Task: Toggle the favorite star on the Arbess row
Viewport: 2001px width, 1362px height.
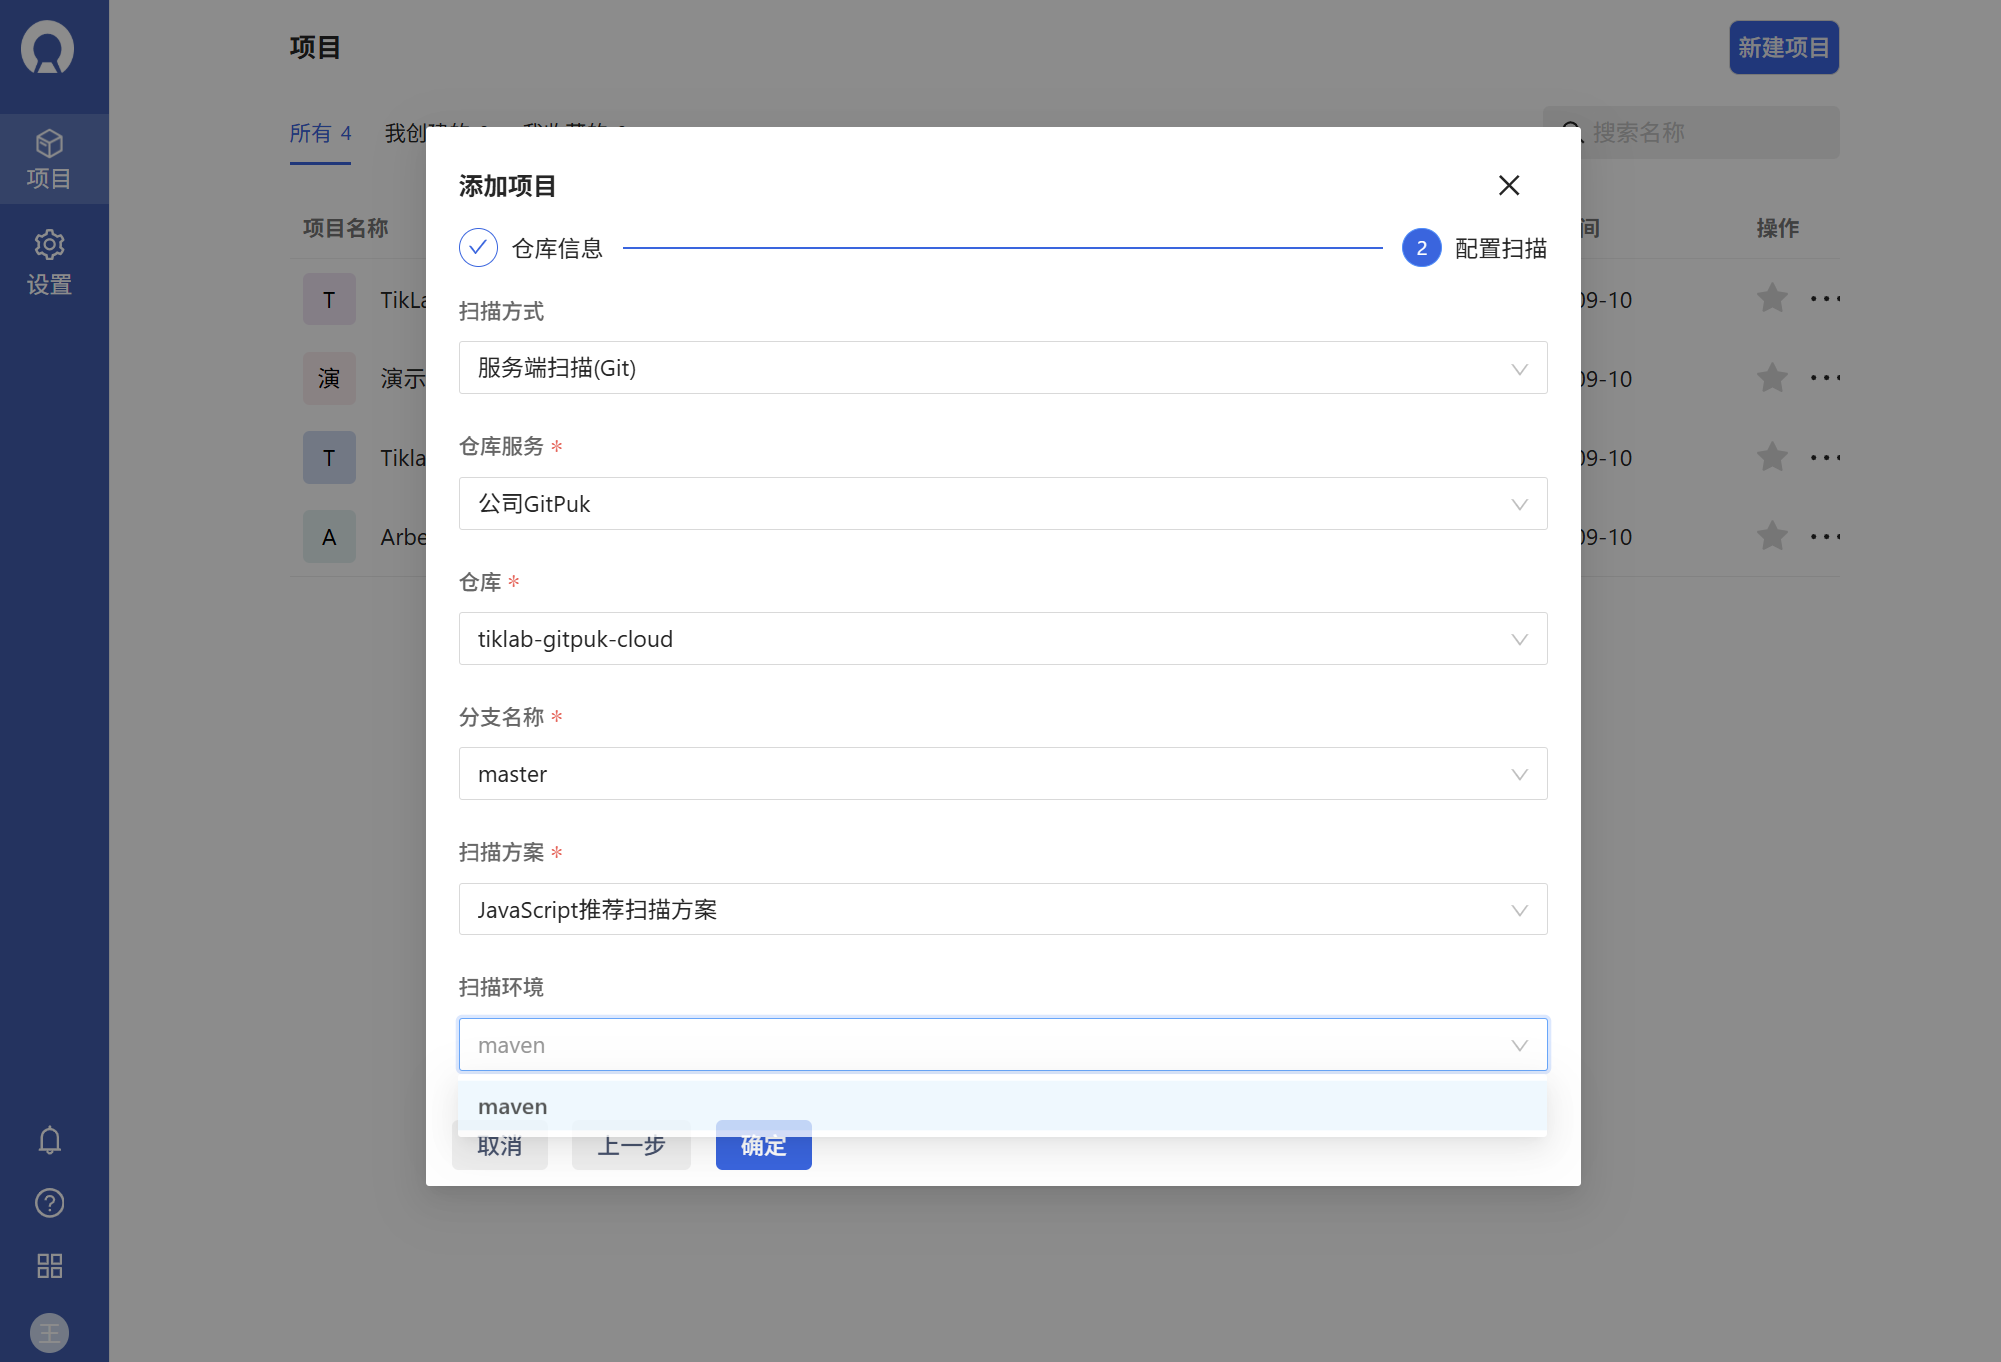Action: click(1772, 536)
